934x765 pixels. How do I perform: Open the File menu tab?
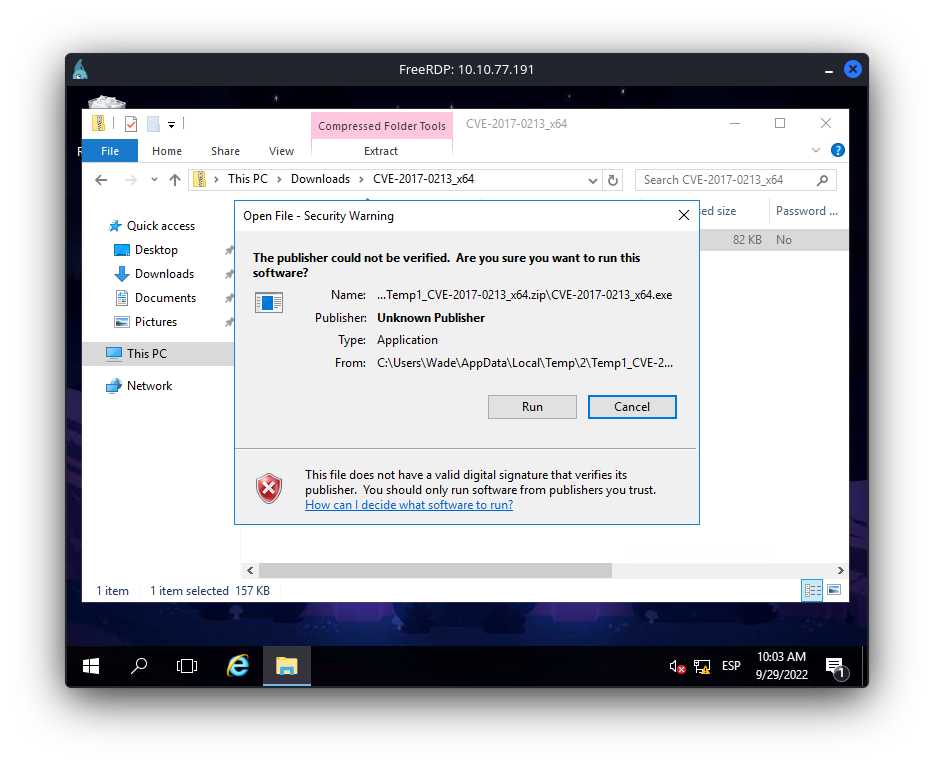point(110,151)
